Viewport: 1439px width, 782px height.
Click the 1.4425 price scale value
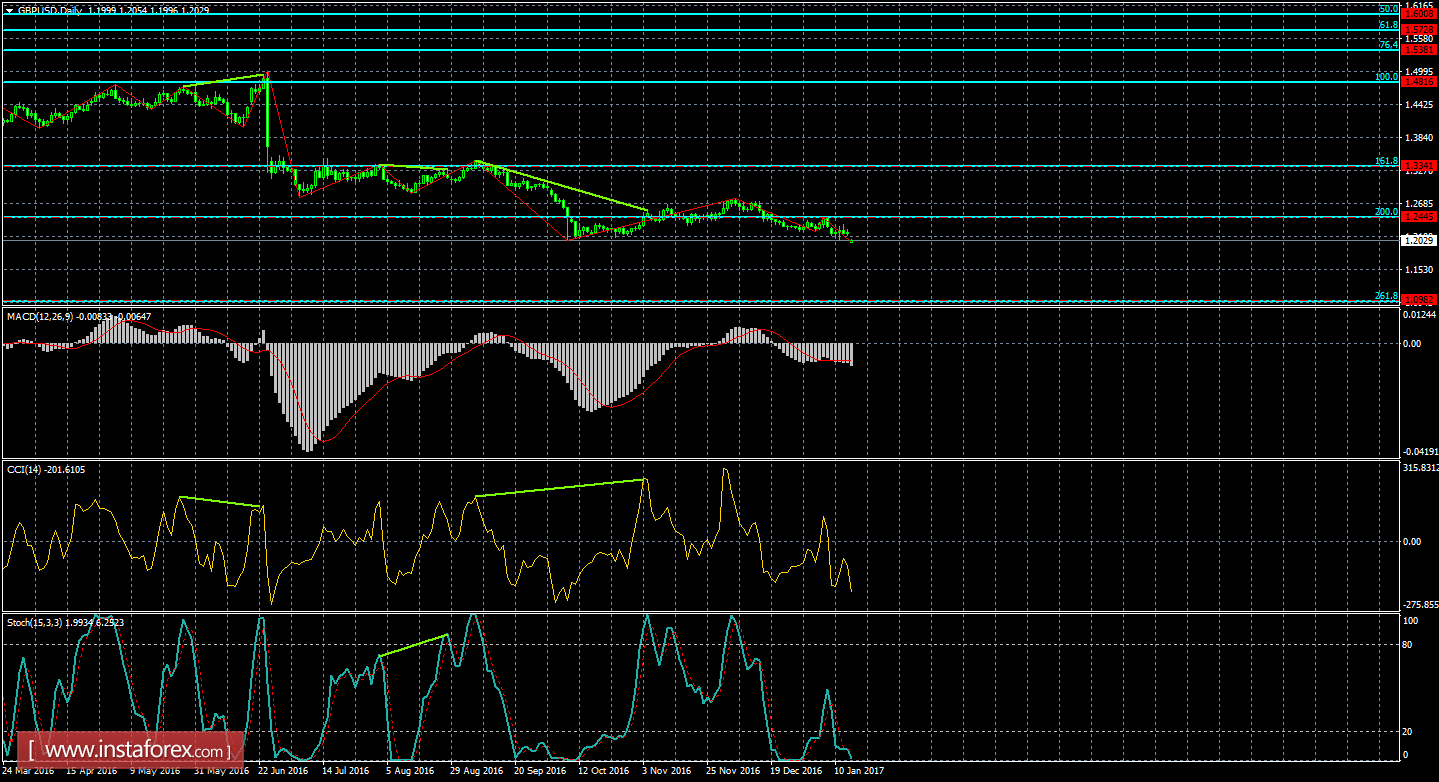tap(1419, 104)
